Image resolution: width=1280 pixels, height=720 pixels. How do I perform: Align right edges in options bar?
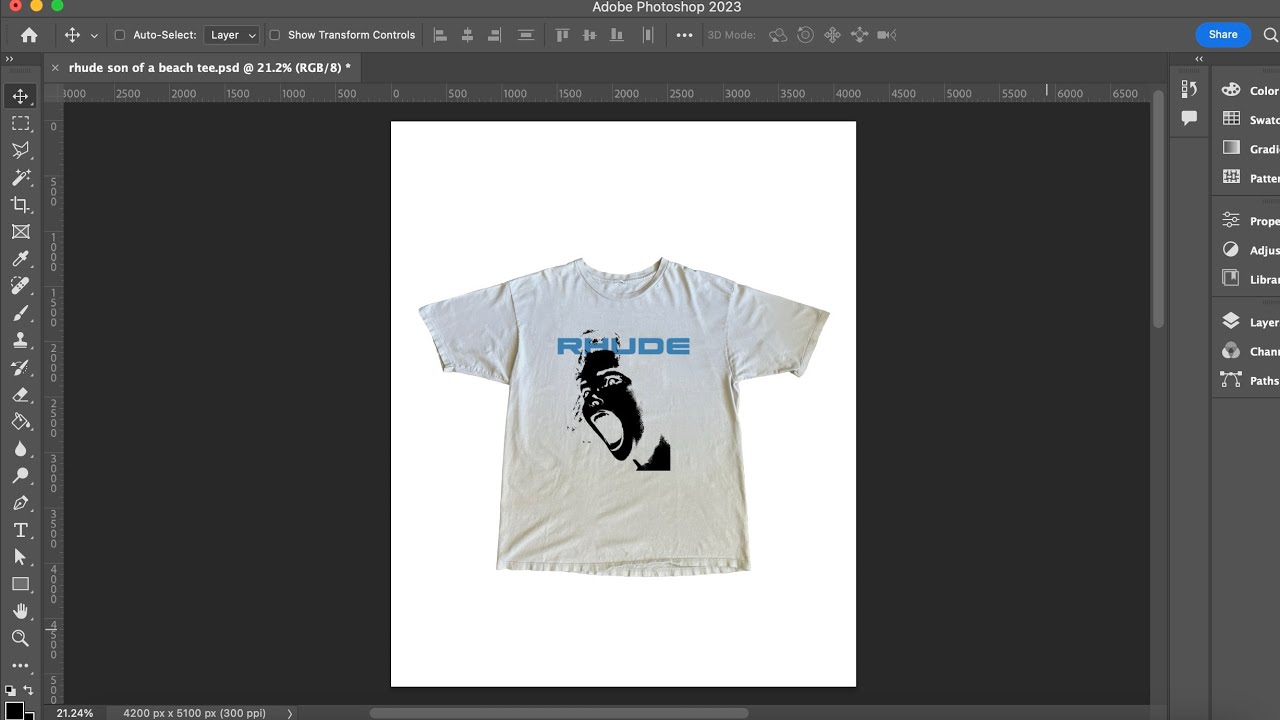tap(494, 35)
